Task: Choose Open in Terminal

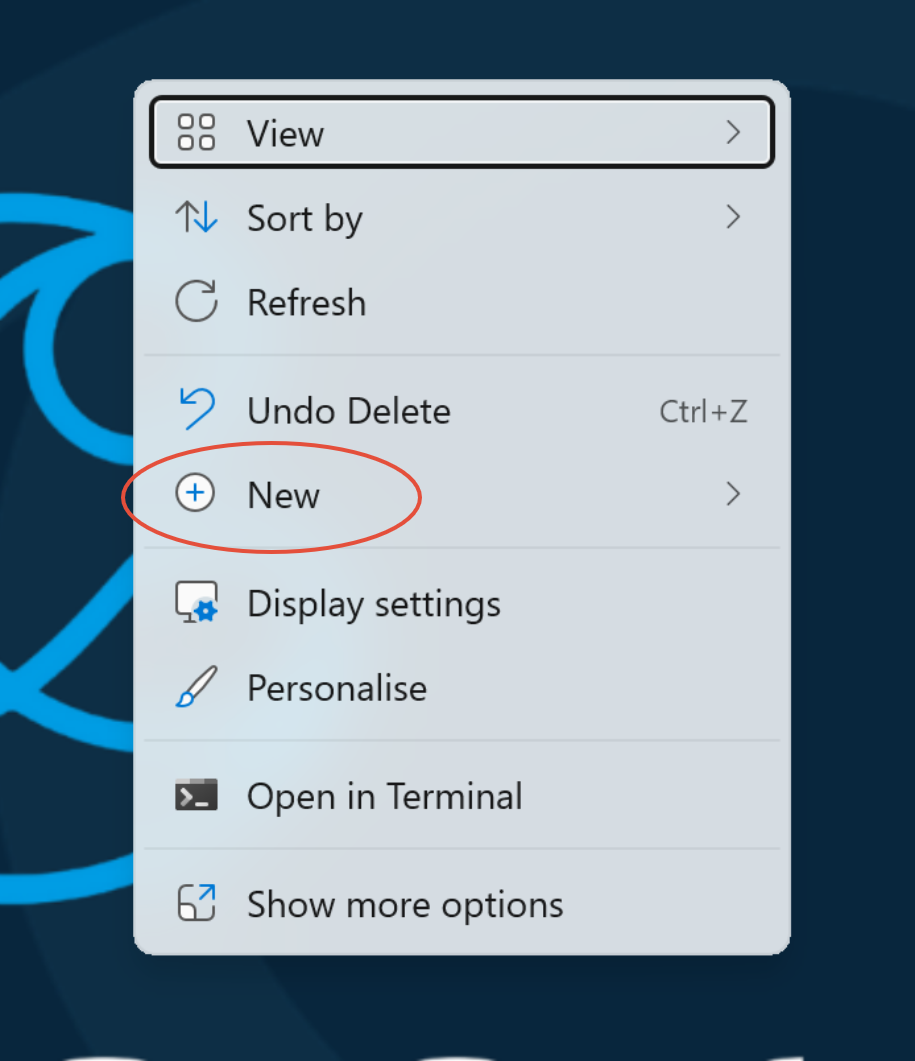Action: point(462,796)
